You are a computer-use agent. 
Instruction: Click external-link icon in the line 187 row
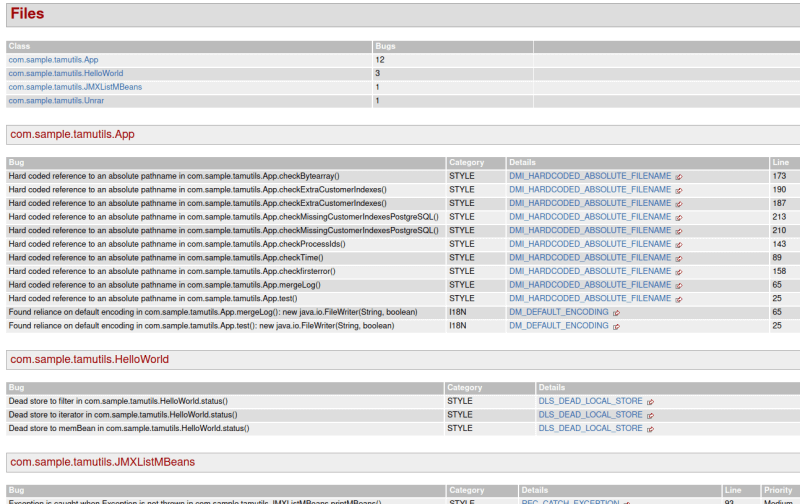(679, 204)
